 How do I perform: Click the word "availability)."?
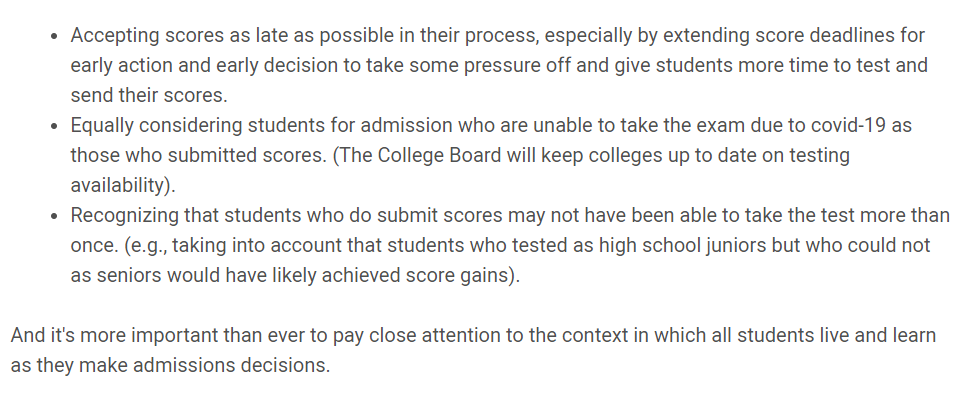[123, 186]
